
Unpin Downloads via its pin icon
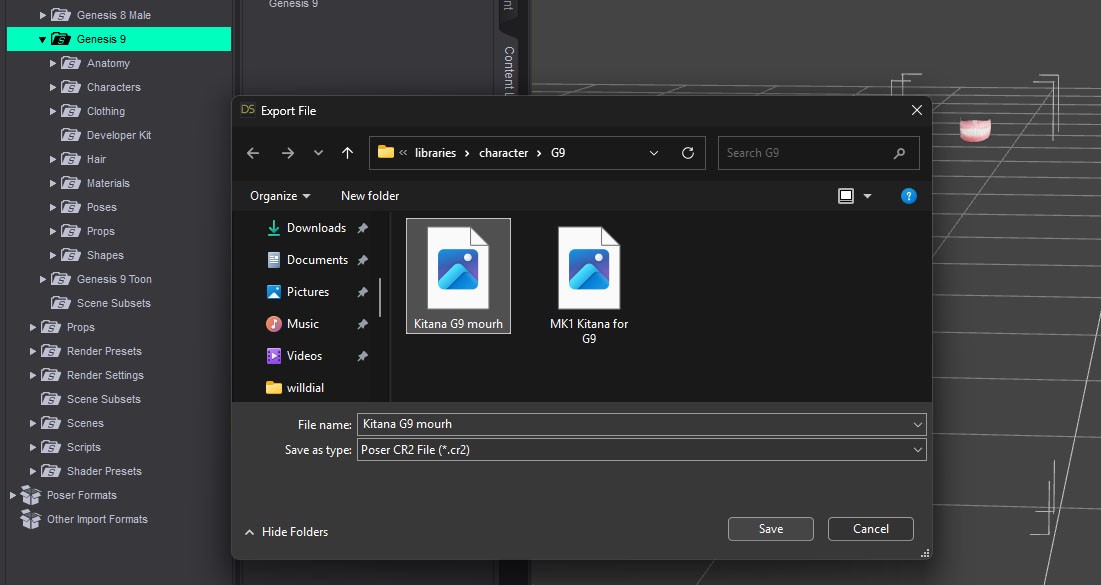click(x=362, y=228)
